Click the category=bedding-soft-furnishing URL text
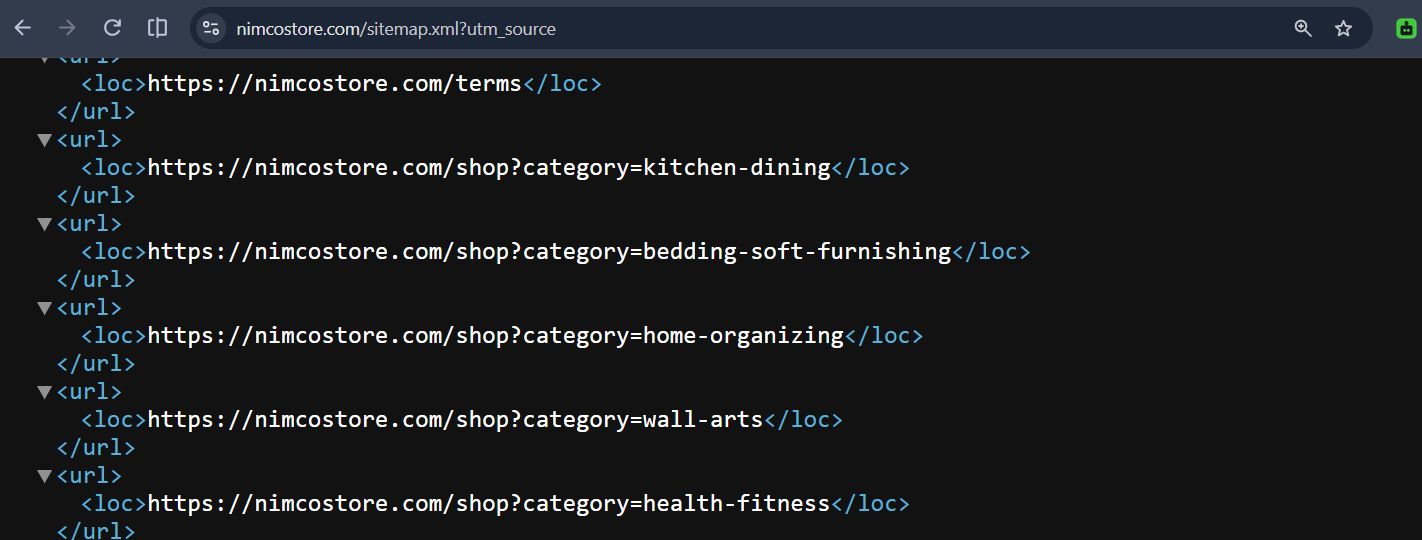The image size is (1422, 540). click(550, 252)
